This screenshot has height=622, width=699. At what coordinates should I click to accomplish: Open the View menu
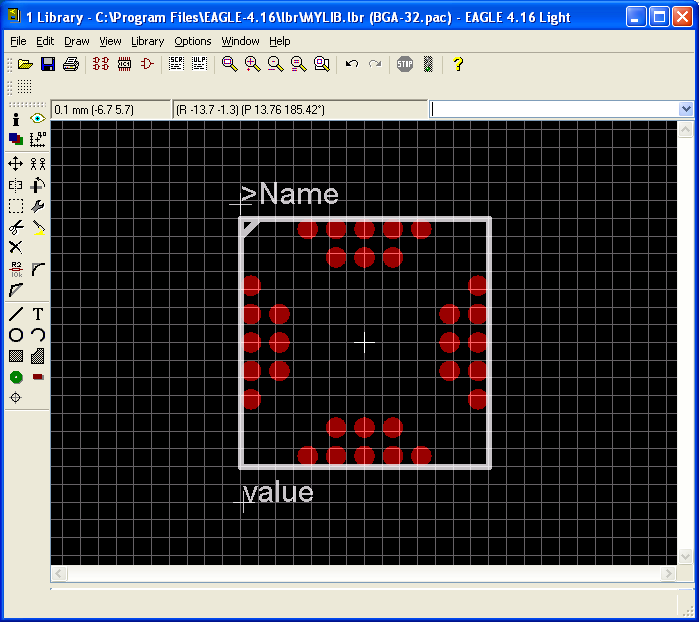coord(110,41)
